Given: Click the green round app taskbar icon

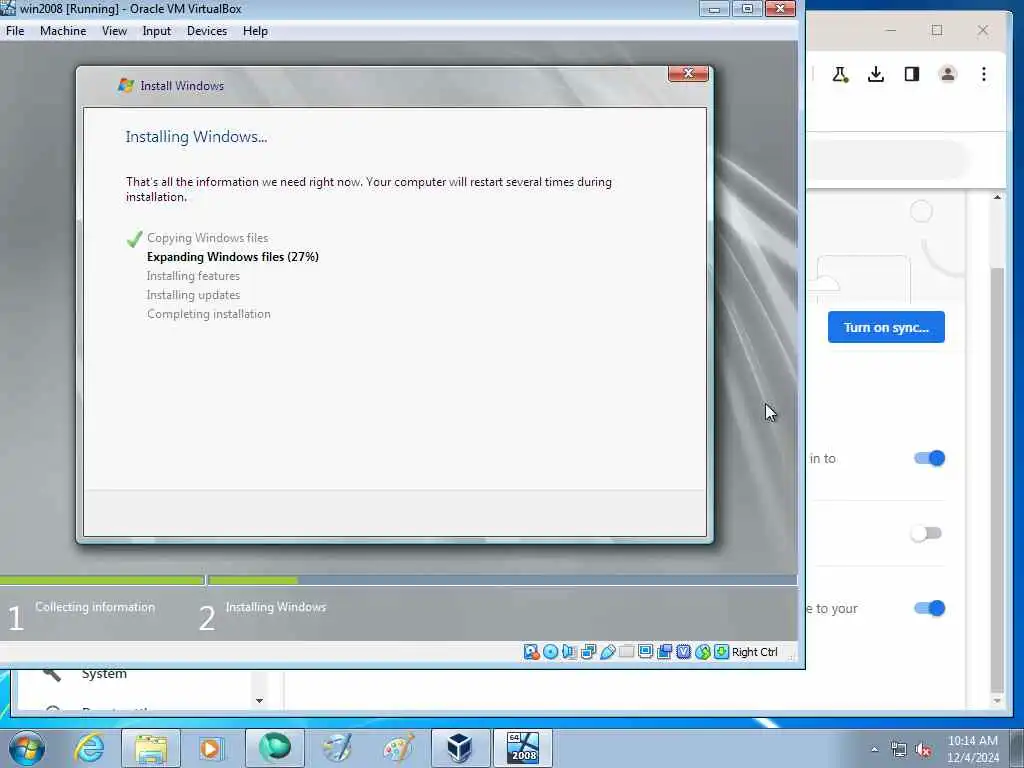Looking at the screenshot, I should click(x=275, y=748).
